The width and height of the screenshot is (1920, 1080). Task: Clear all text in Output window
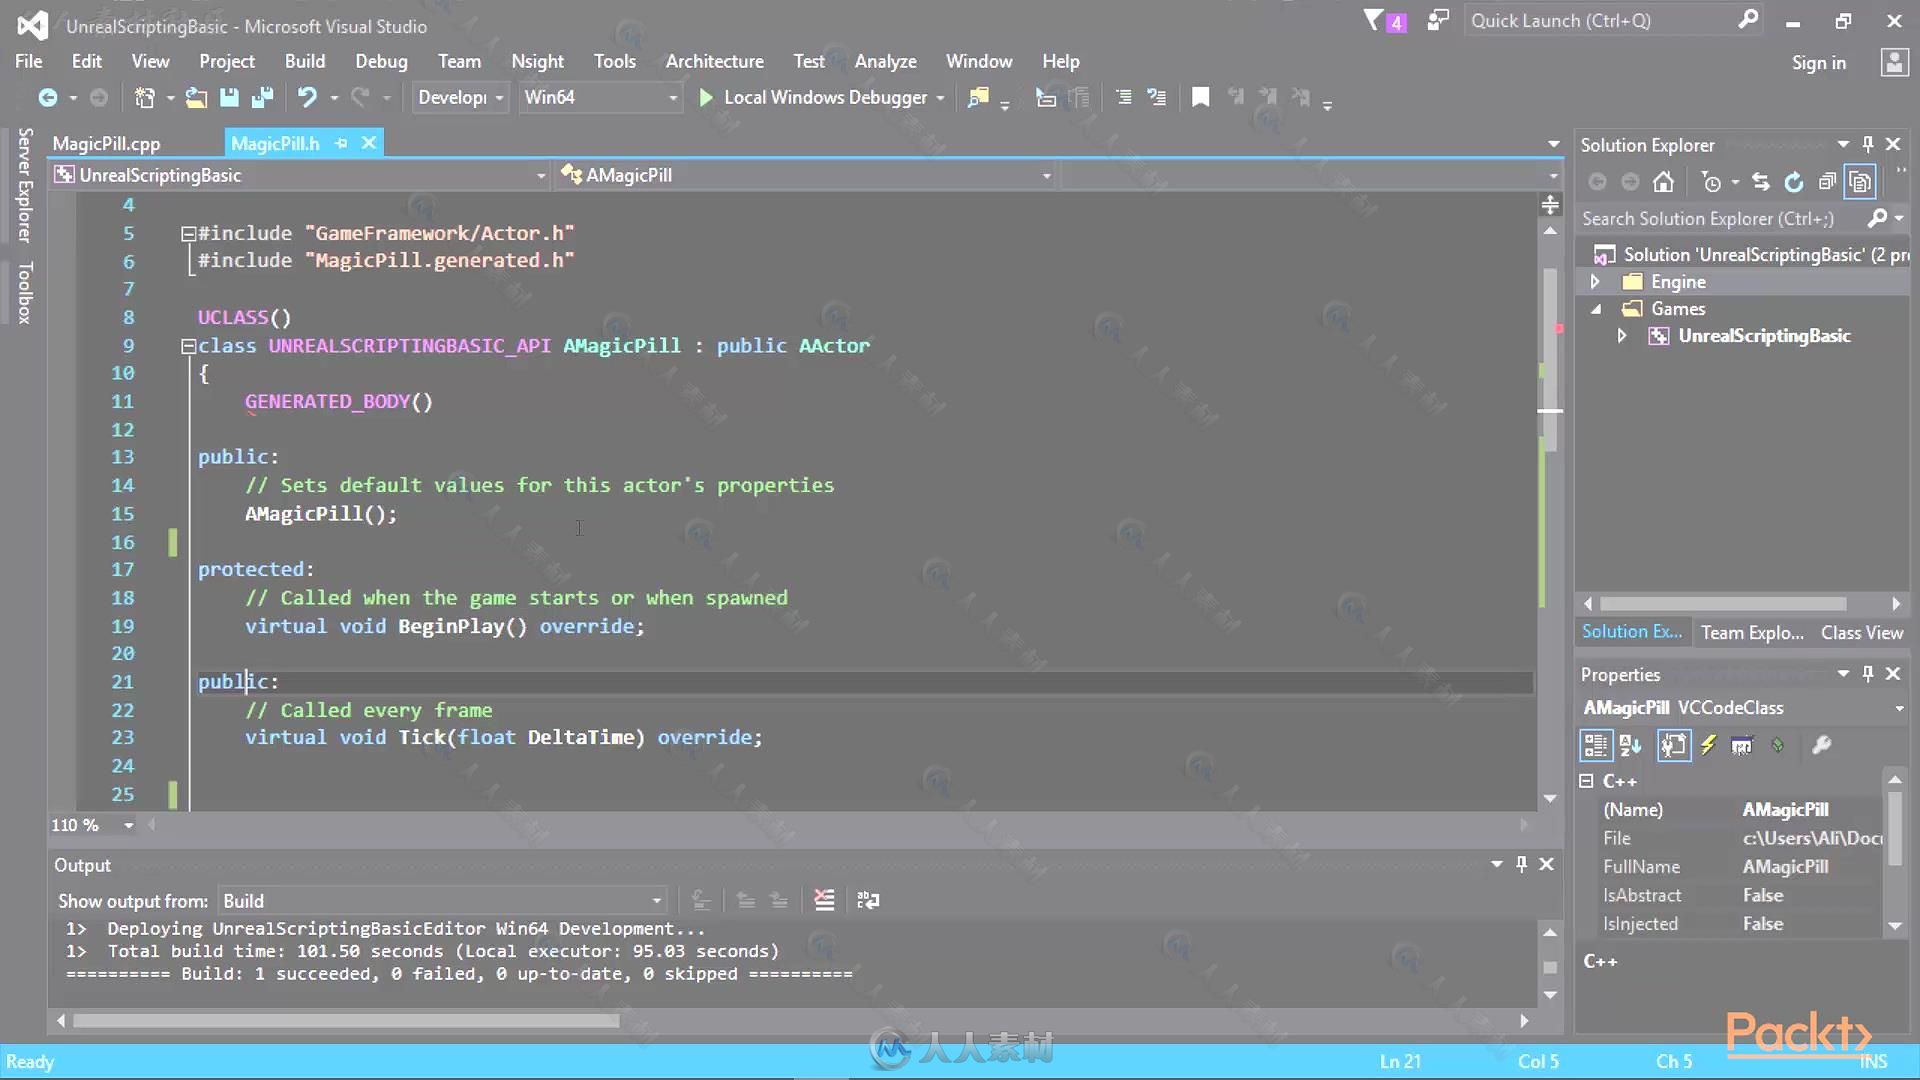click(824, 900)
